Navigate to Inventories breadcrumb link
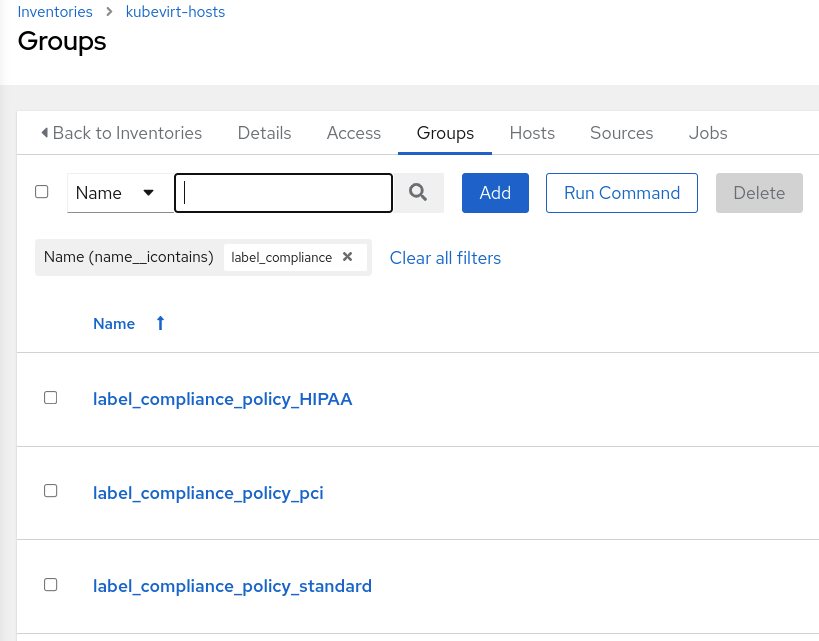Image resolution: width=819 pixels, height=641 pixels. (x=55, y=12)
